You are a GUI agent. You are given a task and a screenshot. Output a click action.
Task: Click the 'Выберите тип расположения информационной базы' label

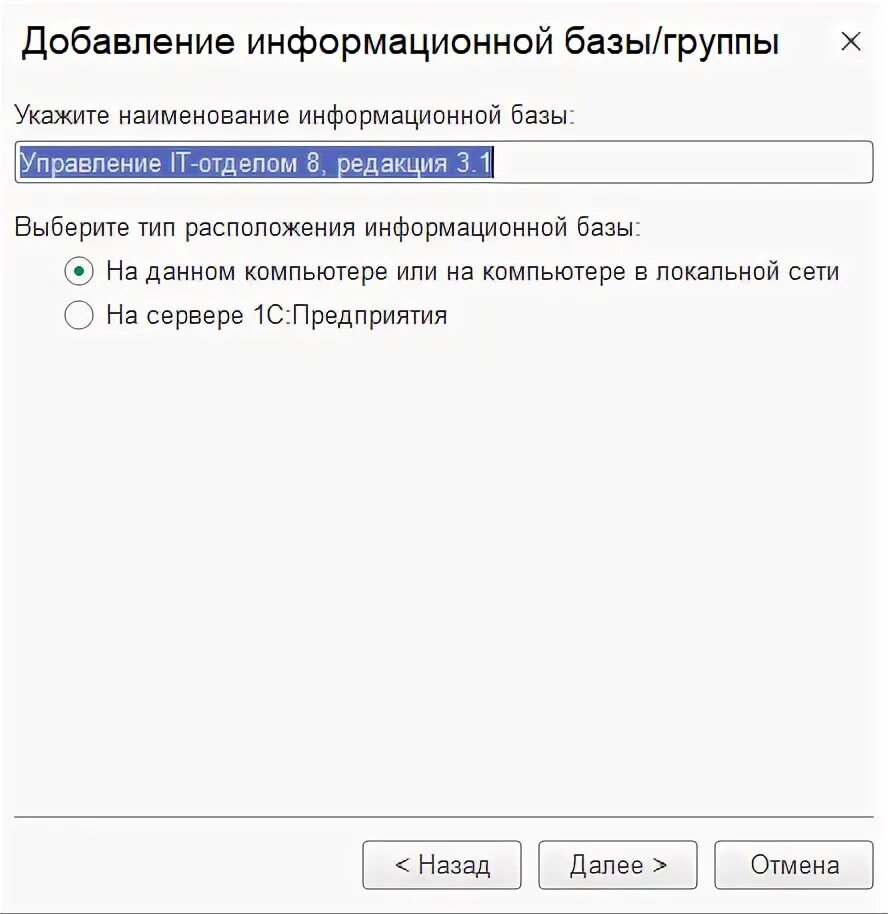point(328,227)
